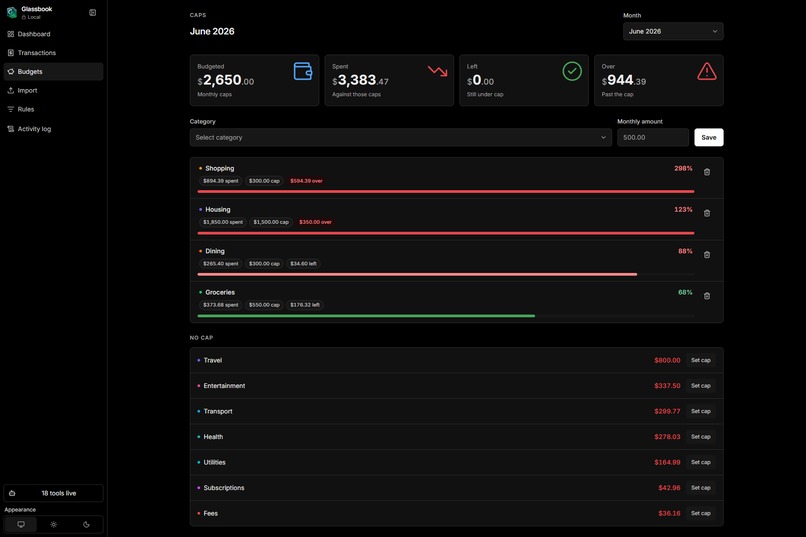
Task: Click the Budgets piggy bank icon
Action: 11,71
